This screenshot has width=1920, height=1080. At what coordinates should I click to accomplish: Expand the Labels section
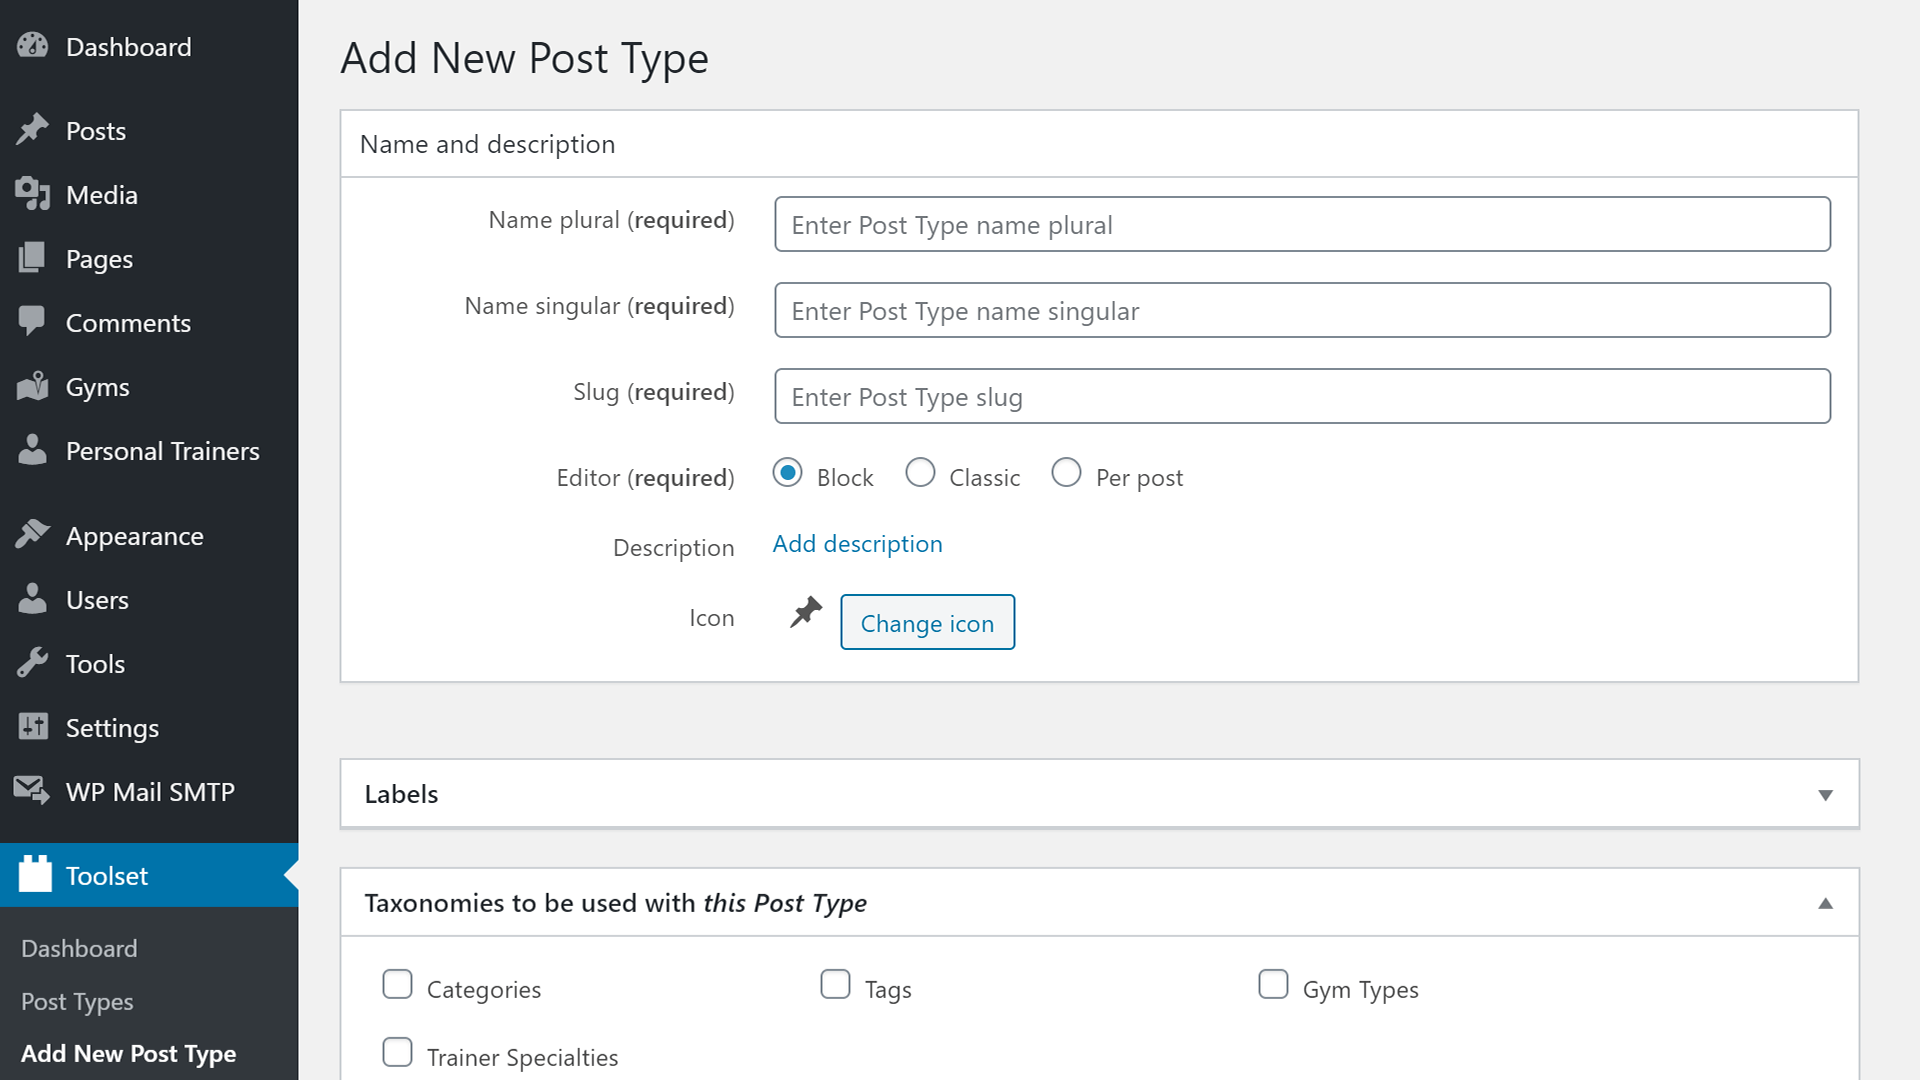(x=1826, y=795)
